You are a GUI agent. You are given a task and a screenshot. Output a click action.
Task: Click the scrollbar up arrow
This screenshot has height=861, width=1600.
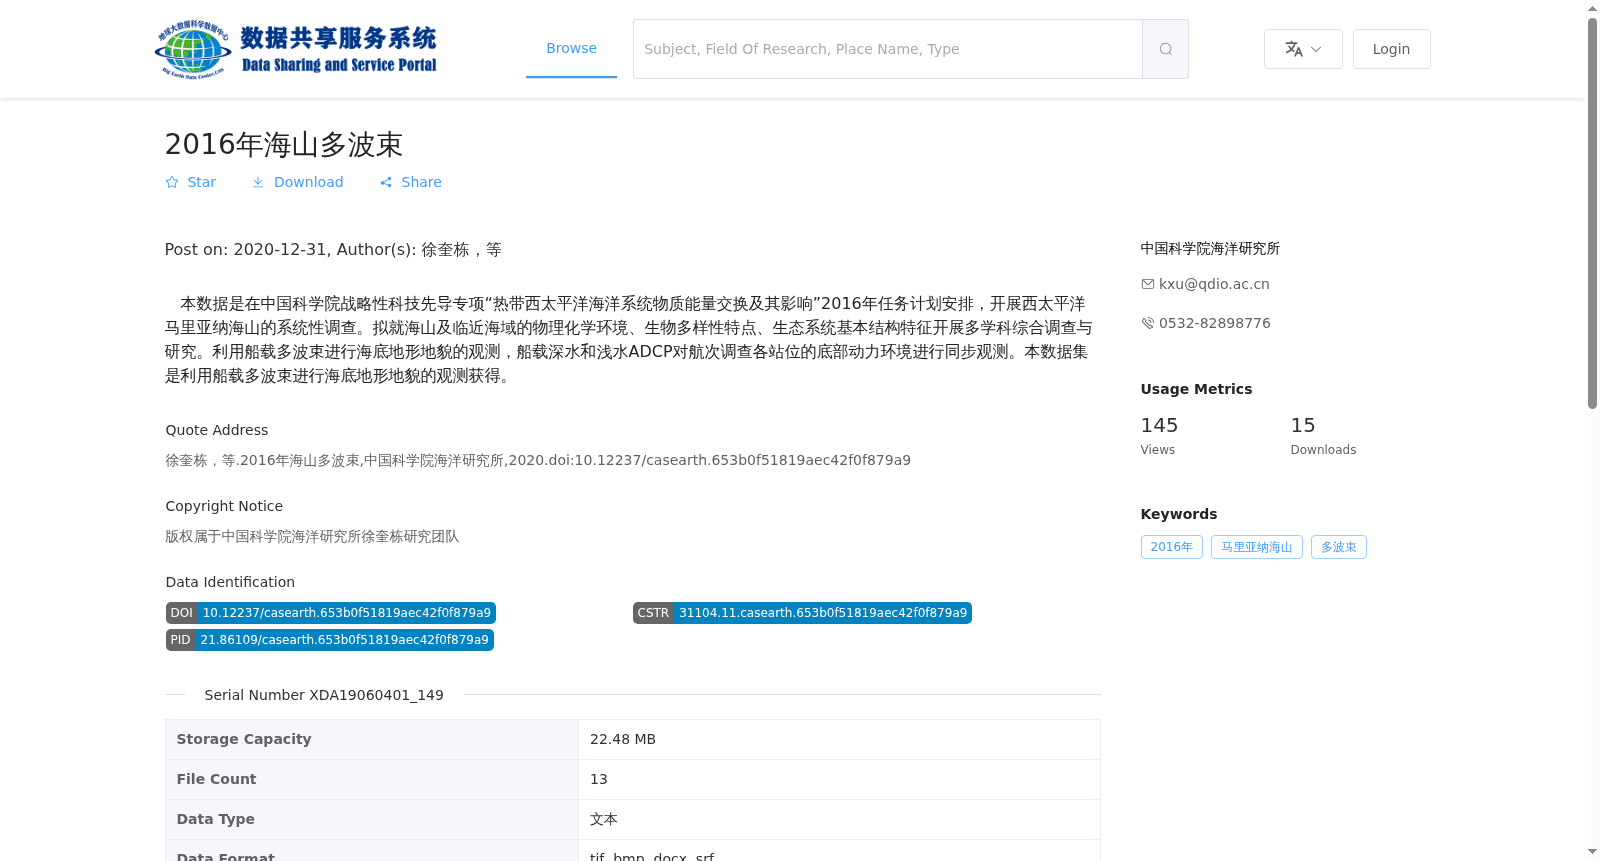[1592, 8]
